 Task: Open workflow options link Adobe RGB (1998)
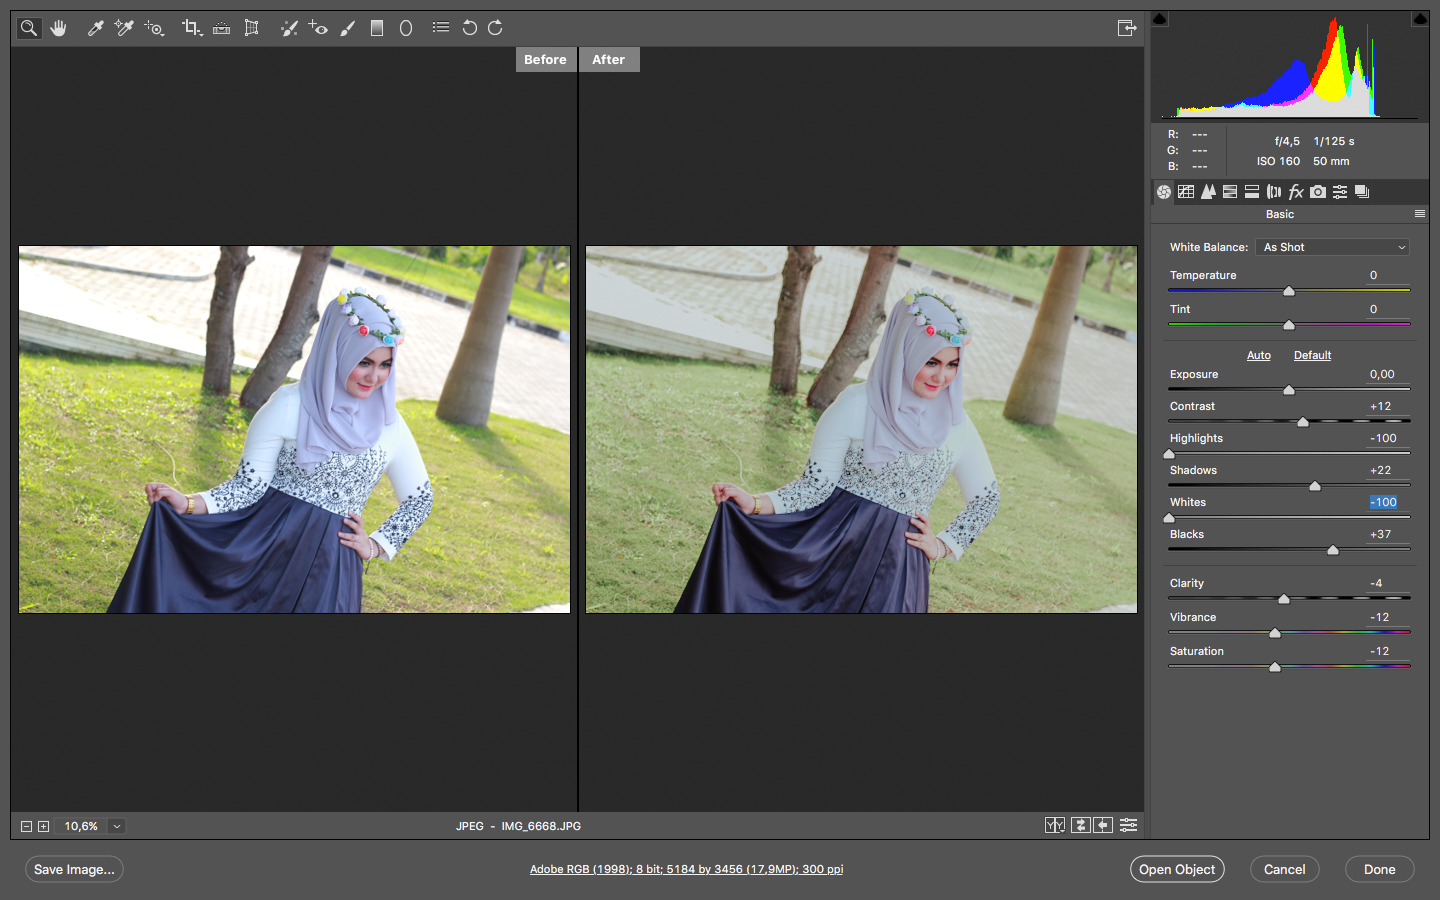686,869
